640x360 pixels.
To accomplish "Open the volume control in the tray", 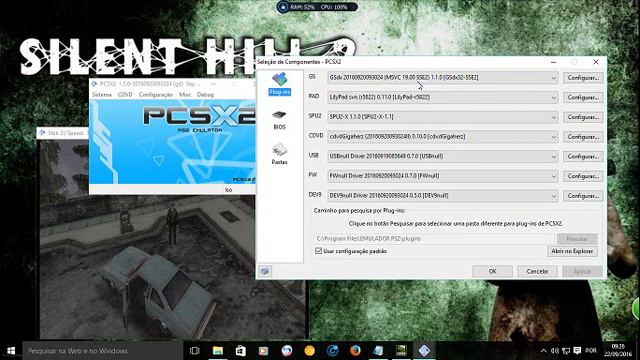I will click(554, 351).
